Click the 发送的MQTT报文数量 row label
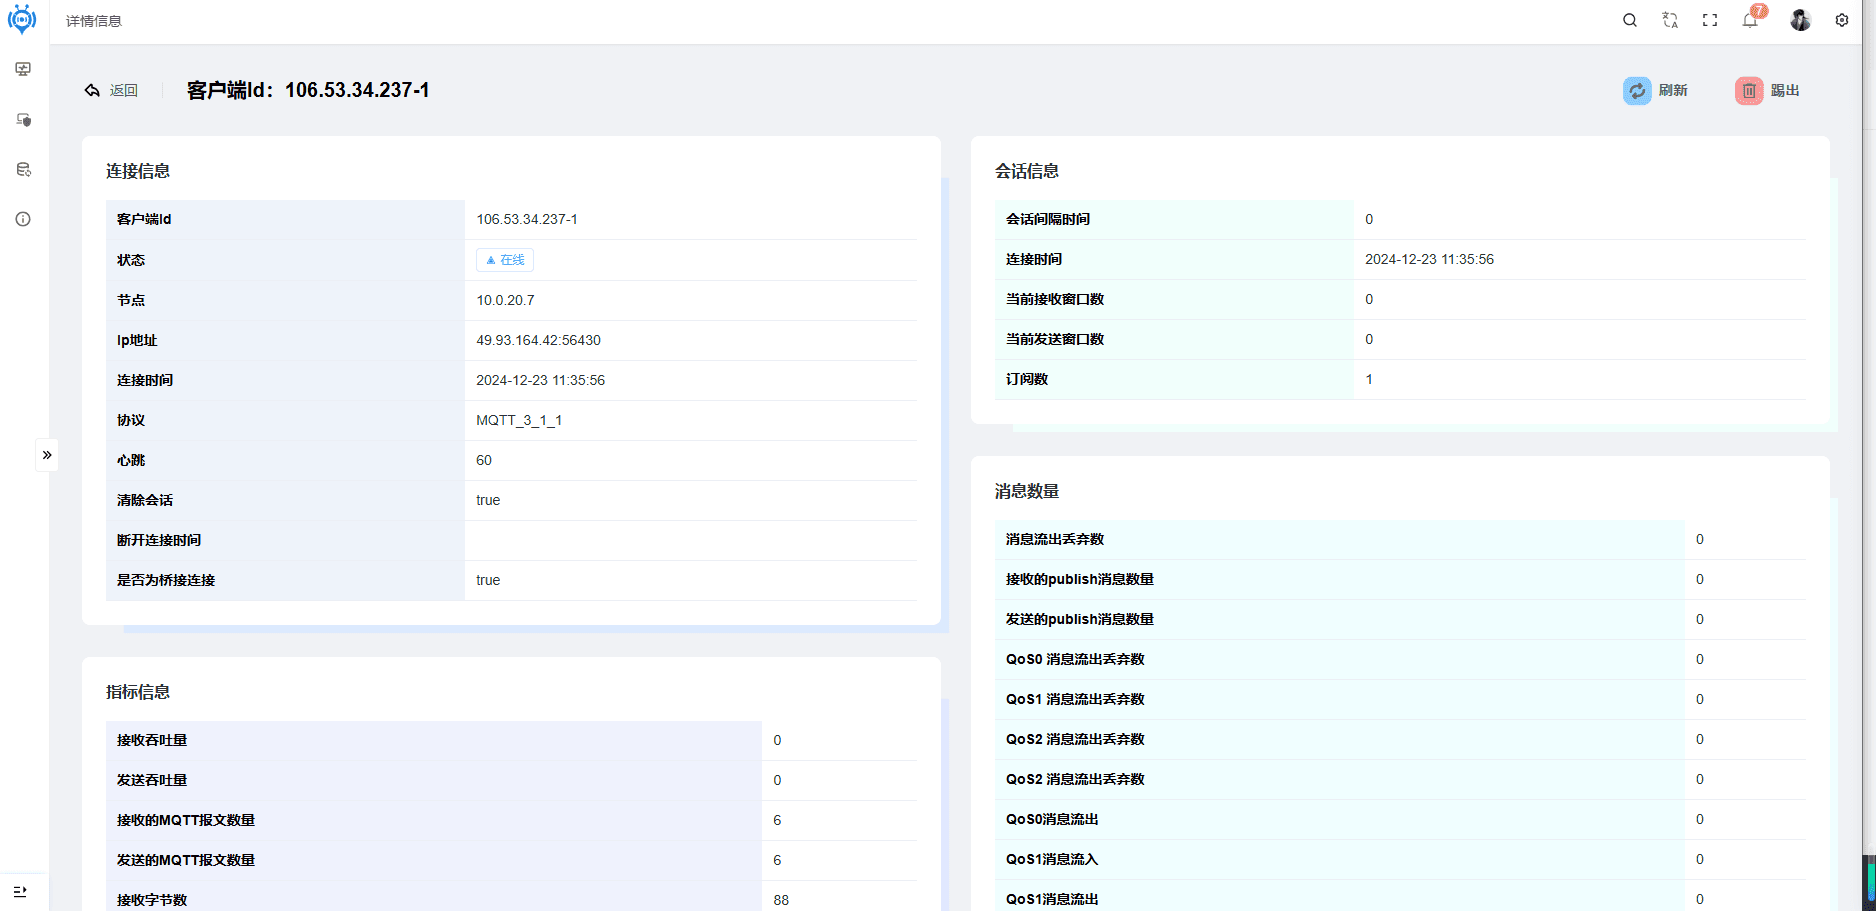 coord(186,860)
